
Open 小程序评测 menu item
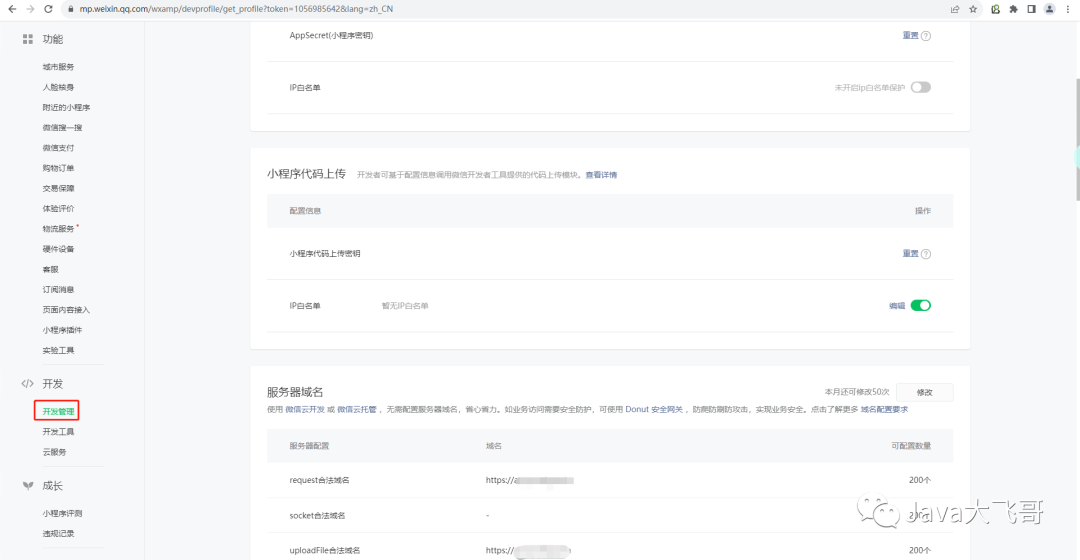(x=62, y=513)
